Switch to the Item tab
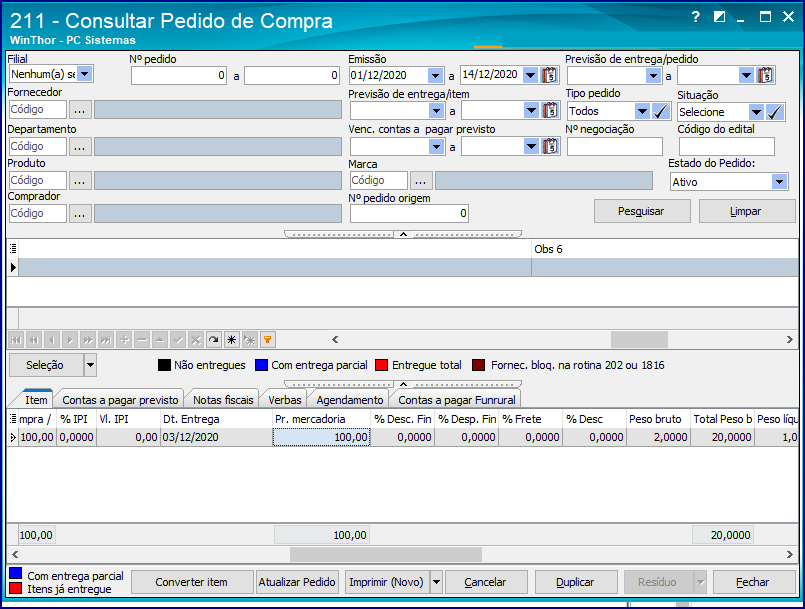 (36, 399)
